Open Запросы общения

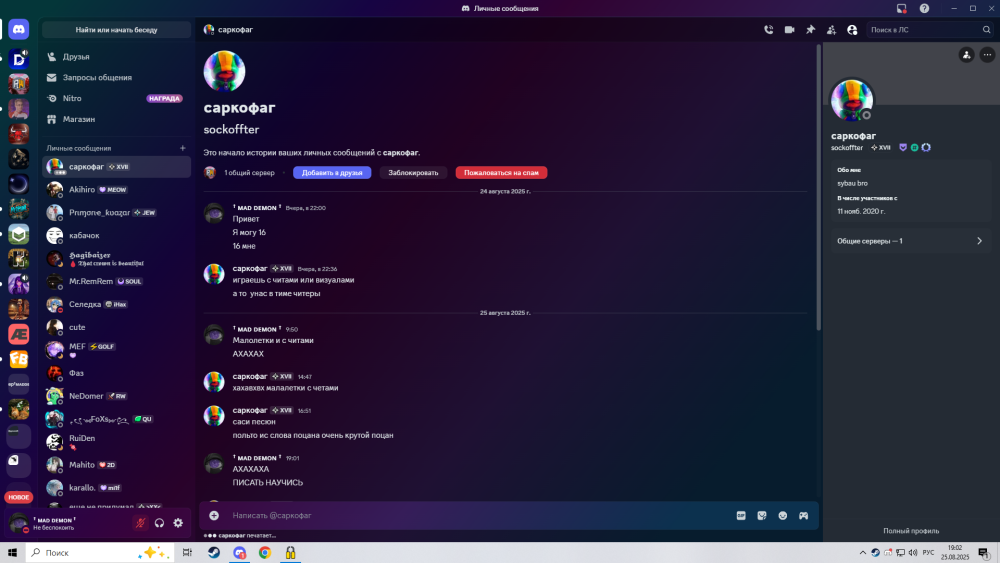(x=116, y=78)
